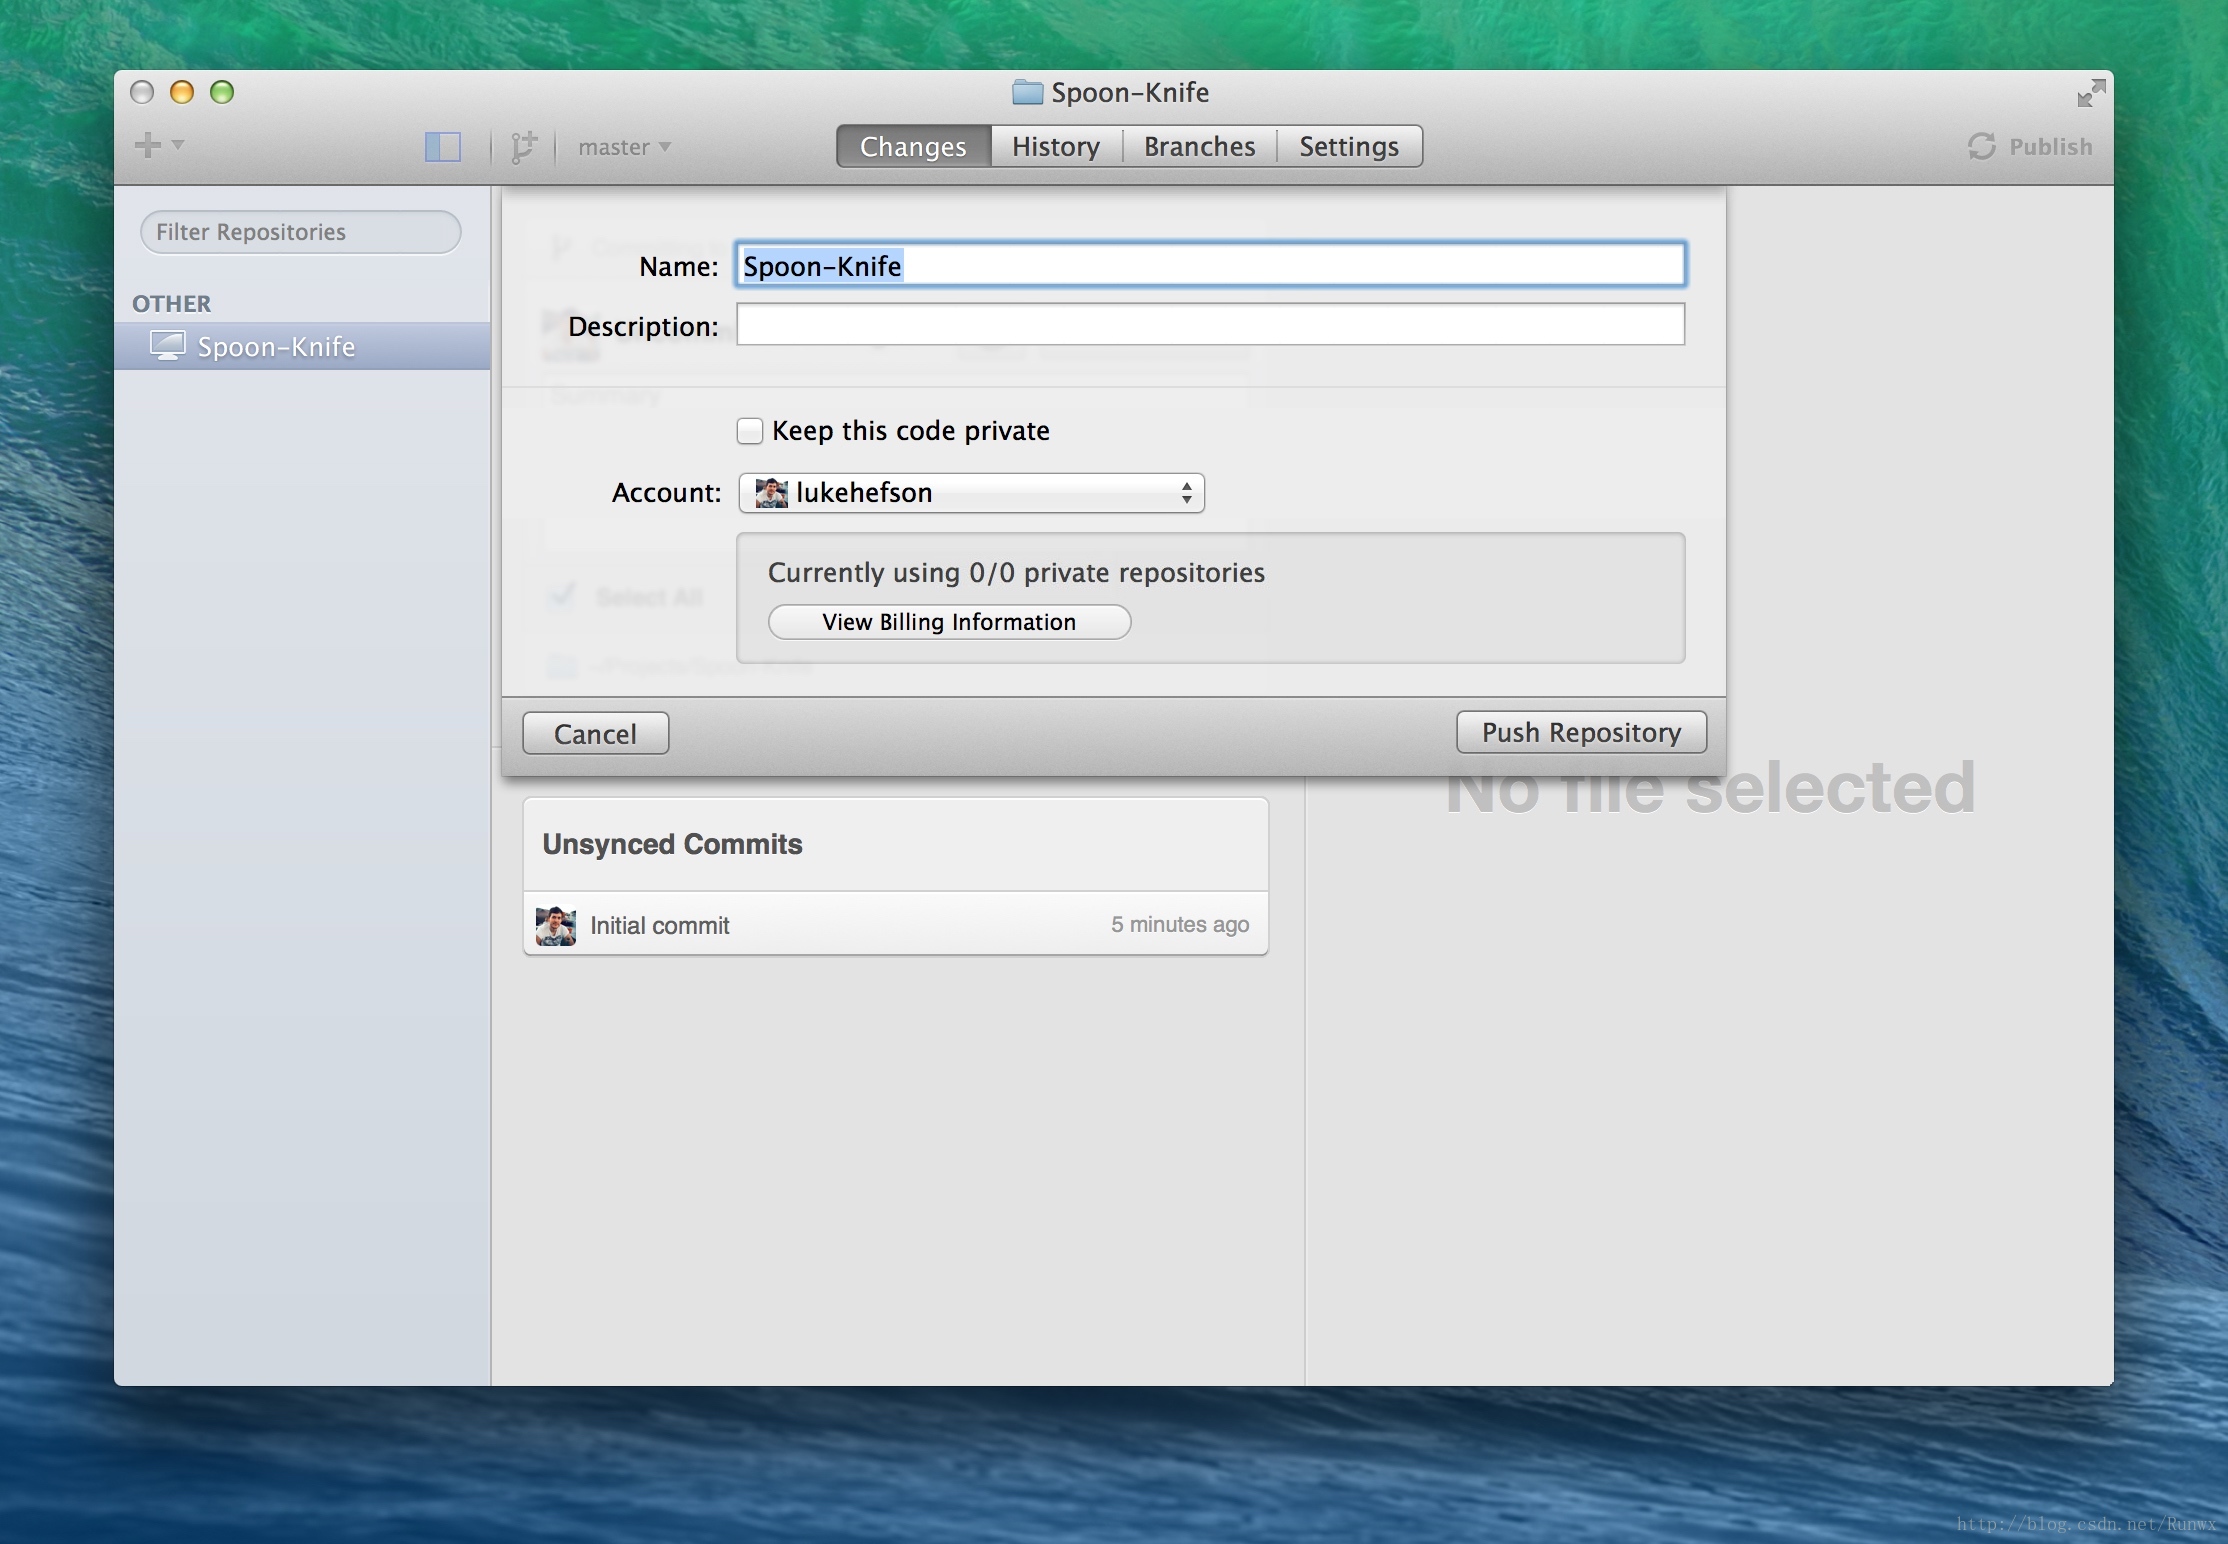The height and width of the screenshot is (1544, 2228).
Task: Click the folder icon in window title
Action: (1027, 93)
